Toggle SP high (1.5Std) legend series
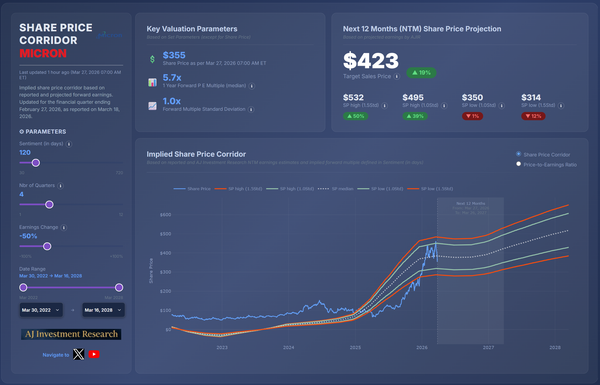The image size is (600, 385). coord(238,189)
